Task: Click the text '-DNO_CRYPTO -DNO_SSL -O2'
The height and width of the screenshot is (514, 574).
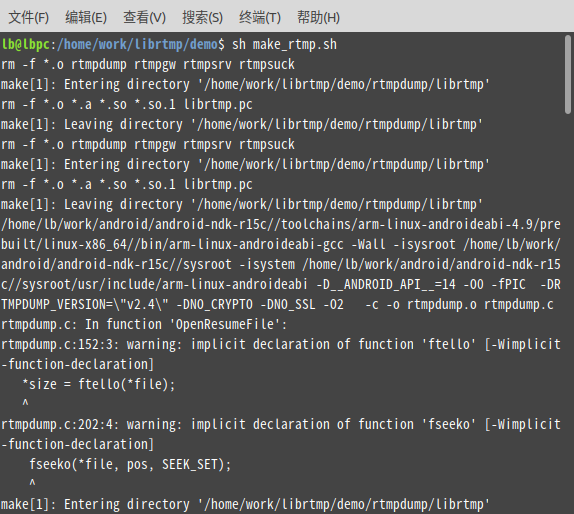Action: (x=260, y=304)
